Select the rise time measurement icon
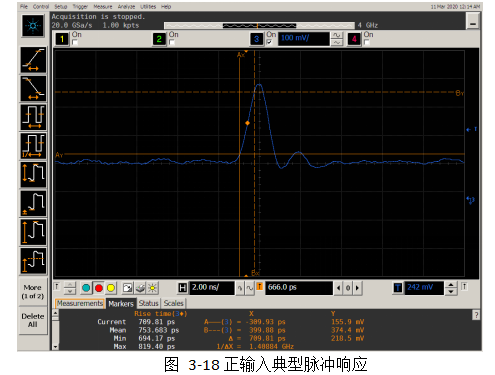Viewport: 495px width, 375px height. pos(33,60)
